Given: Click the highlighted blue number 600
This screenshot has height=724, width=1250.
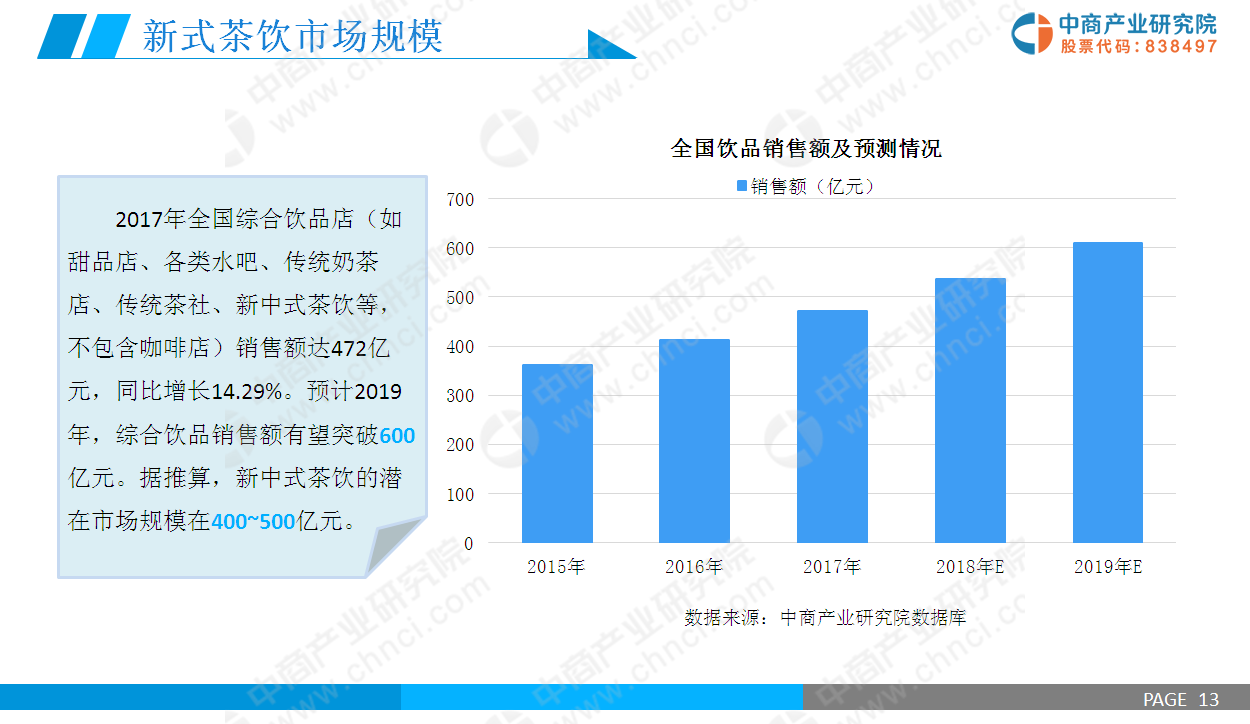Looking at the screenshot, I should pos(397,435).
